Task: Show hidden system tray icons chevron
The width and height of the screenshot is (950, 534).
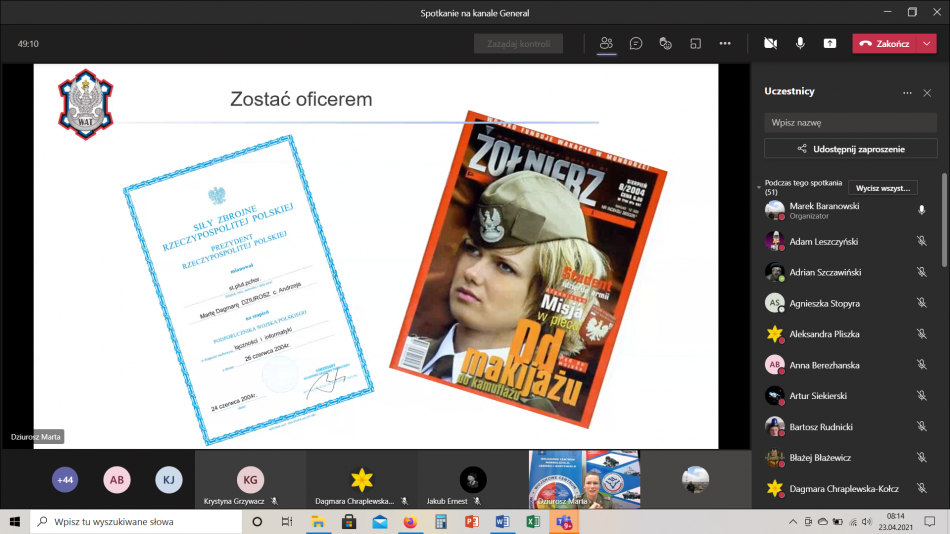Action: pos(792,522)
